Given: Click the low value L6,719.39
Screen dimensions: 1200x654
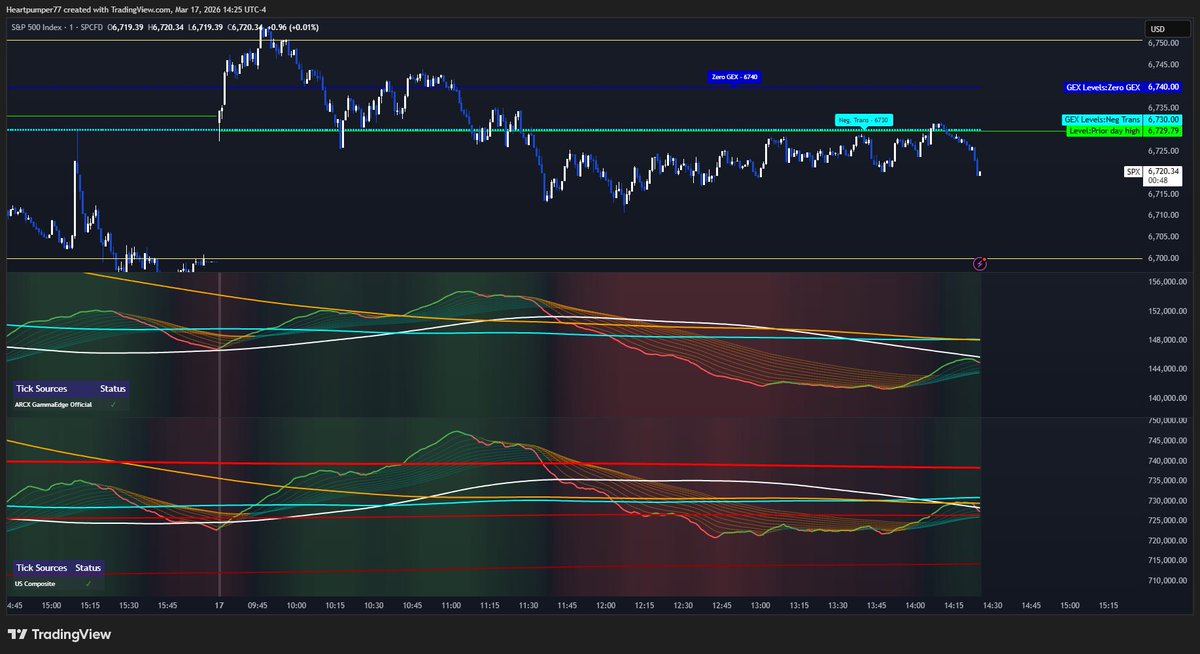Looking at the screenshot, I should [x=206, y=27].
